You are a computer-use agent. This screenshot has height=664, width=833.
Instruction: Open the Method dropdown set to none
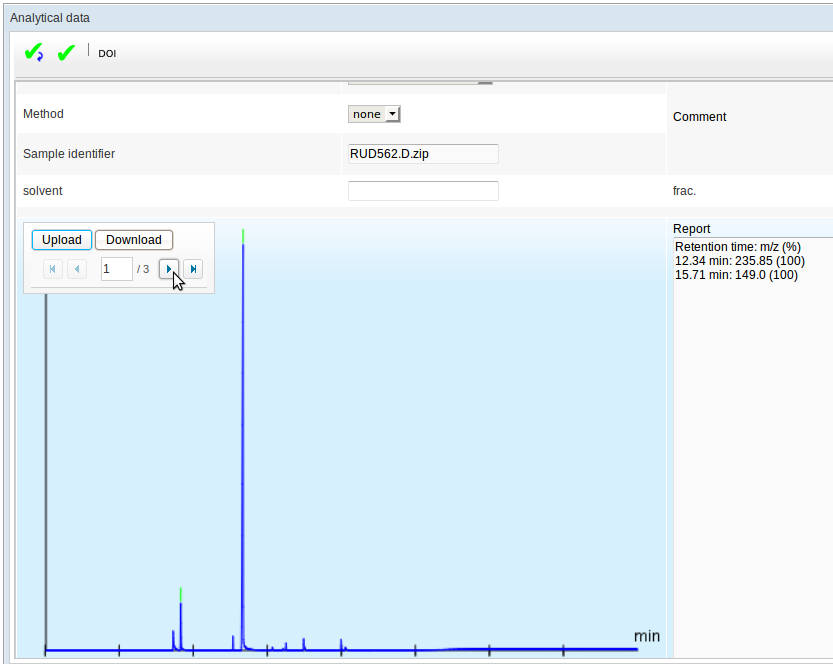374,114
